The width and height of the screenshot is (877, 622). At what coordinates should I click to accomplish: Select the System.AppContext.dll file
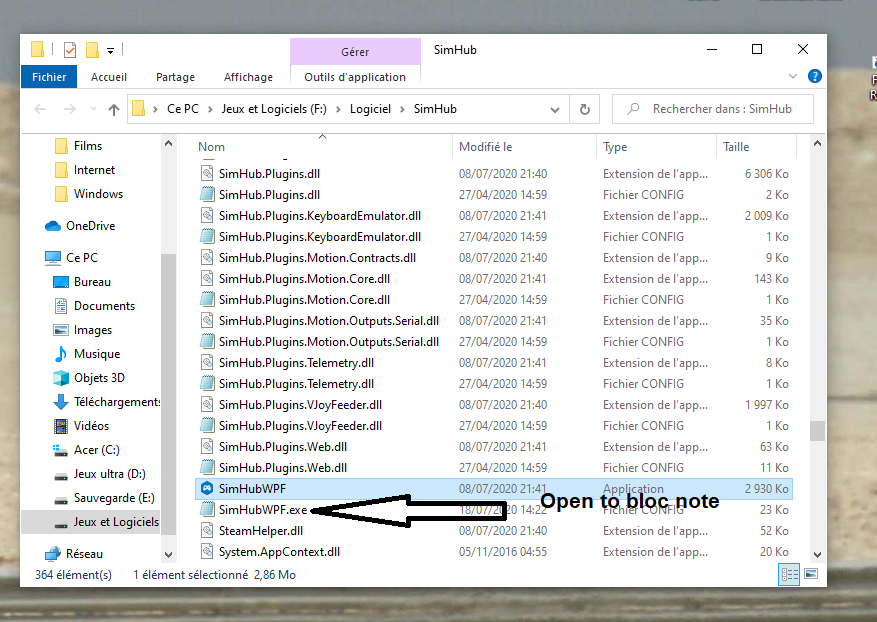(x=279, y=552)
